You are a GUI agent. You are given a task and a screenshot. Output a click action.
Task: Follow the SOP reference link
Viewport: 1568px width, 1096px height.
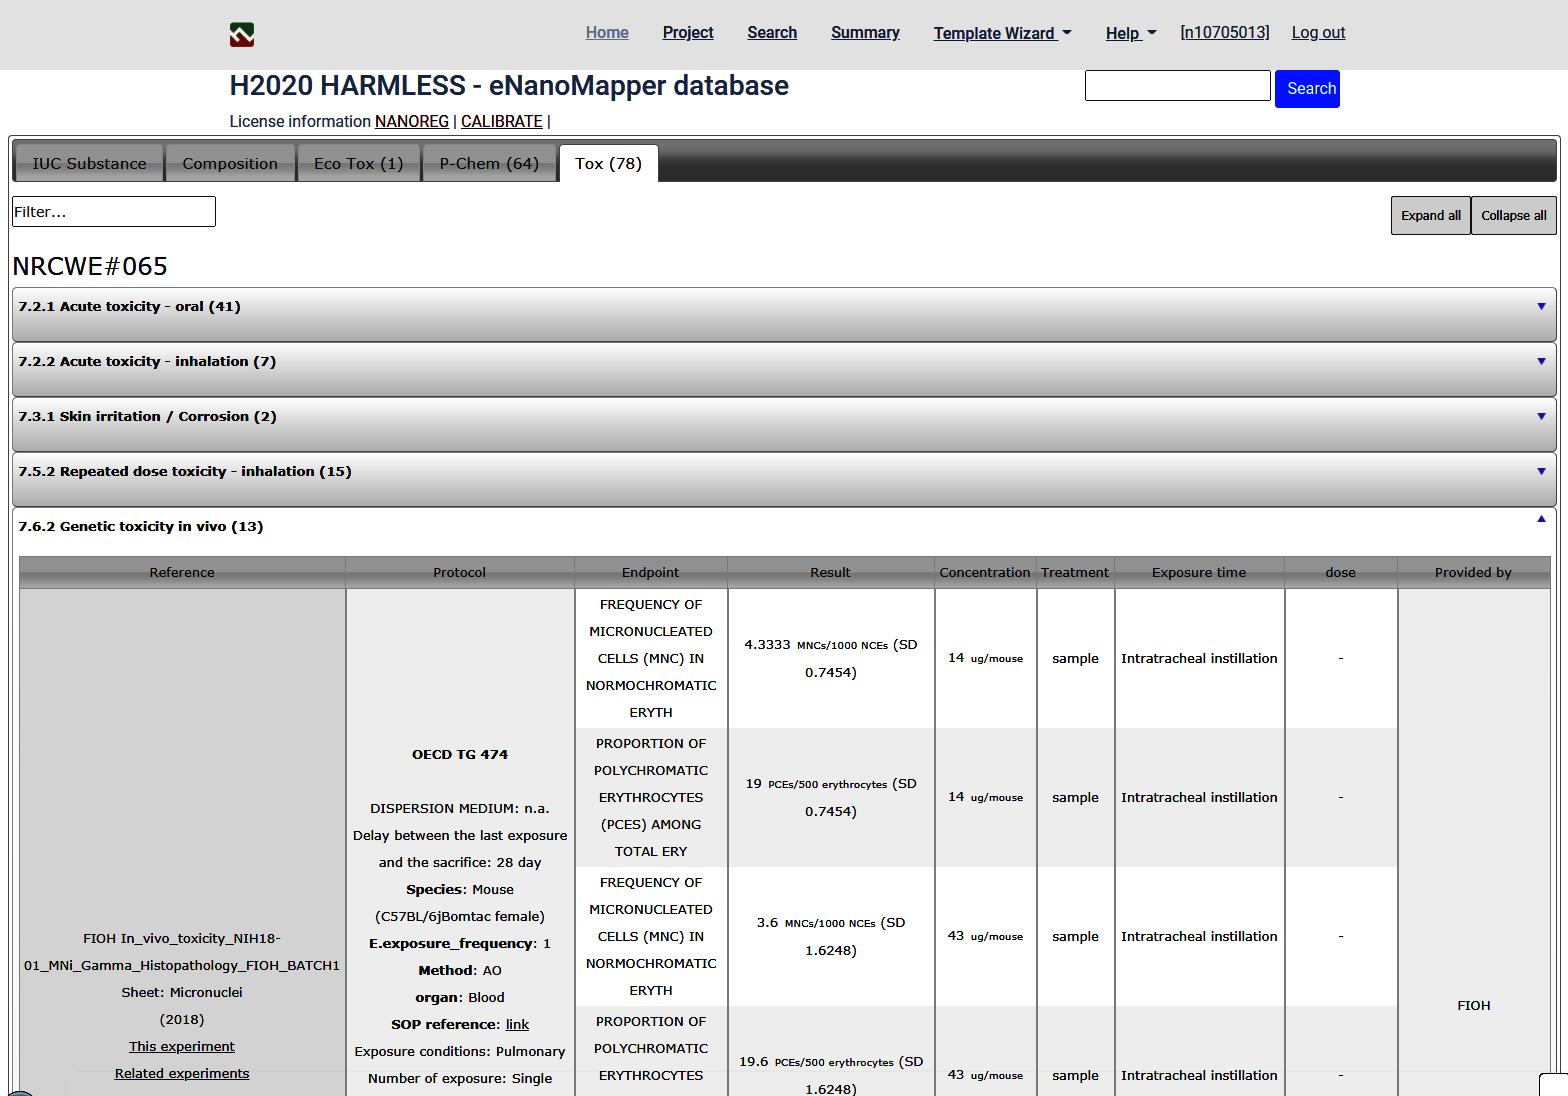click(517, 1024)
